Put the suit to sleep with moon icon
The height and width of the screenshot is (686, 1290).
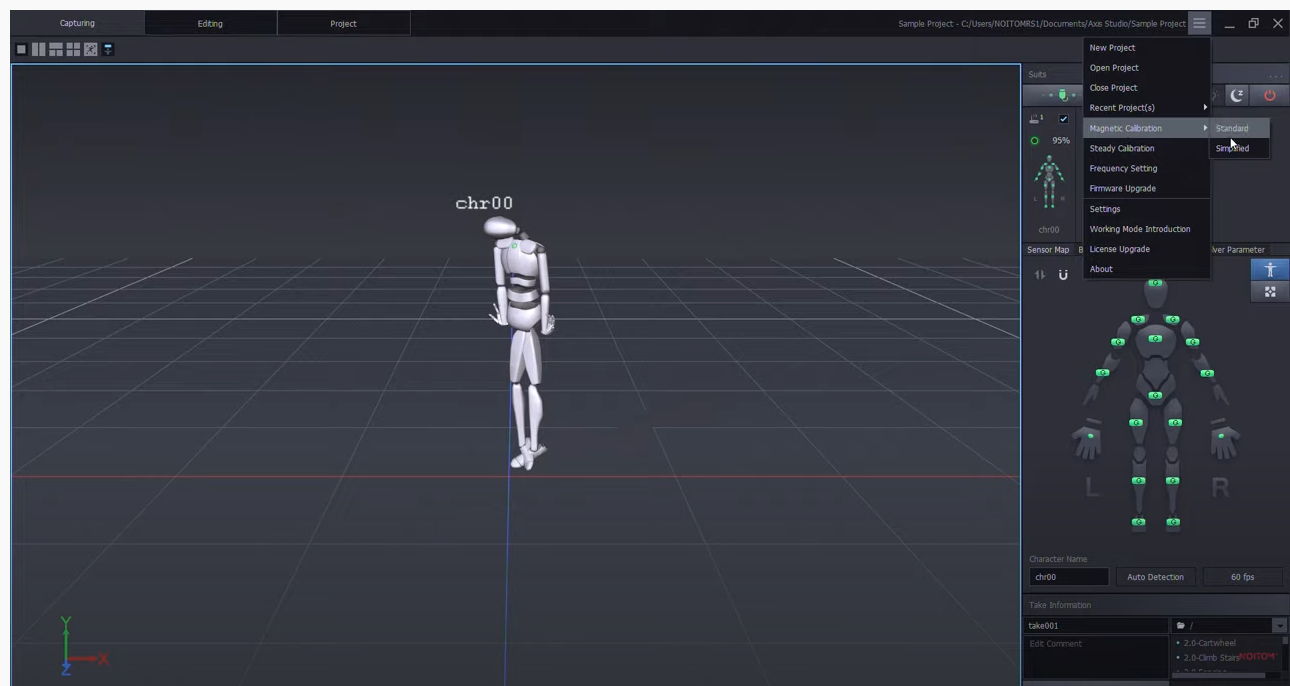click(x=1238, y=95)
